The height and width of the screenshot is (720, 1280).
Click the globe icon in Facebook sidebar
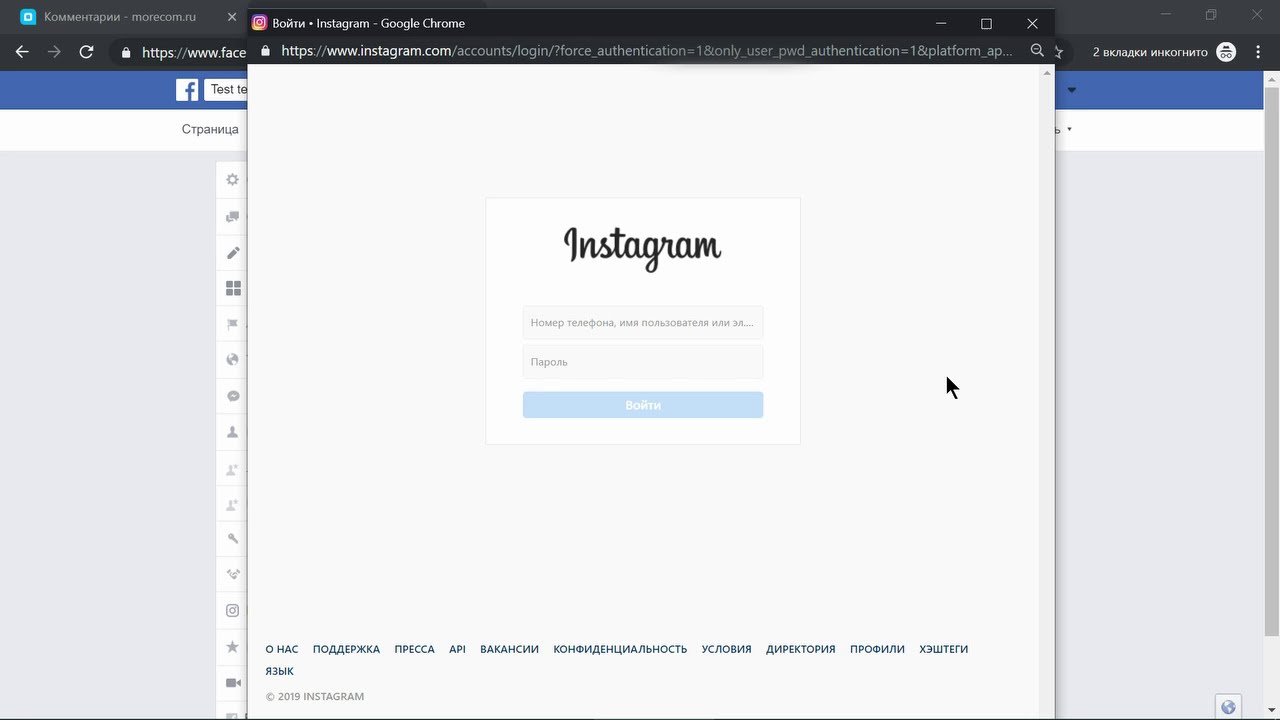(x=233, y=360)
